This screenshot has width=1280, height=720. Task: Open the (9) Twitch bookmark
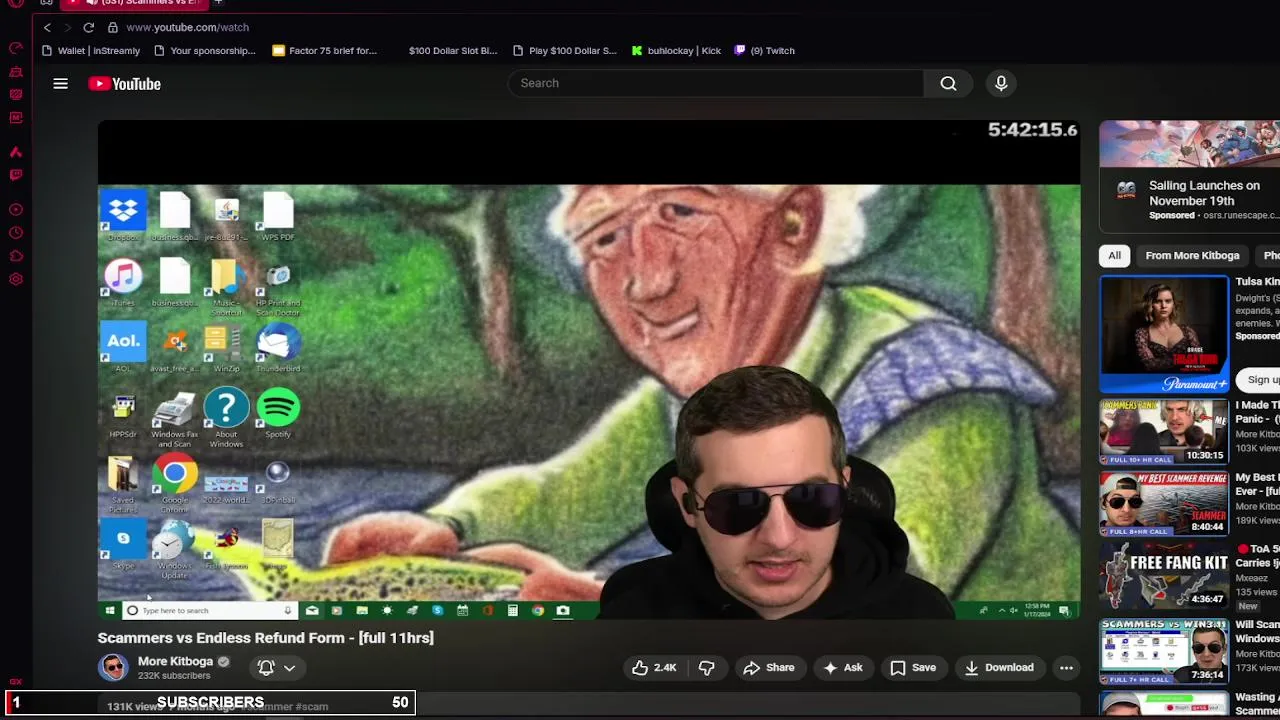click(x=765, y=50)
